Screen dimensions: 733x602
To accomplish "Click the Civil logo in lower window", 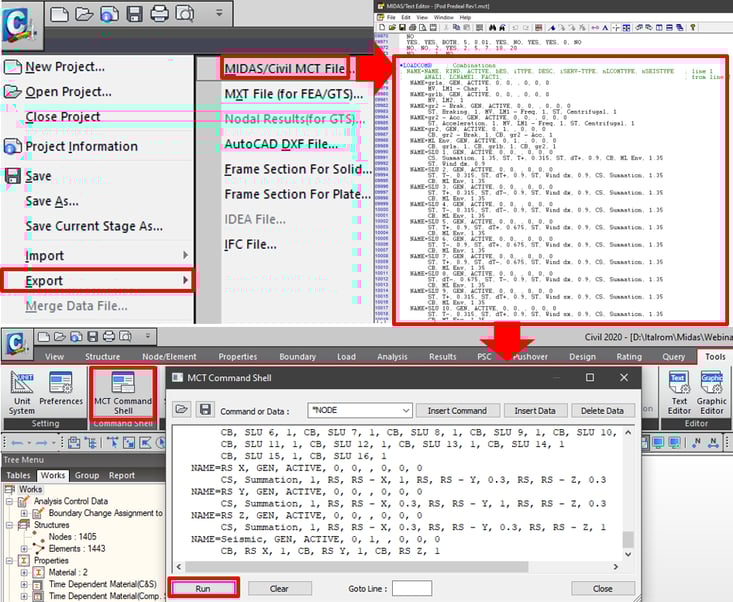I will coord(17,344).
